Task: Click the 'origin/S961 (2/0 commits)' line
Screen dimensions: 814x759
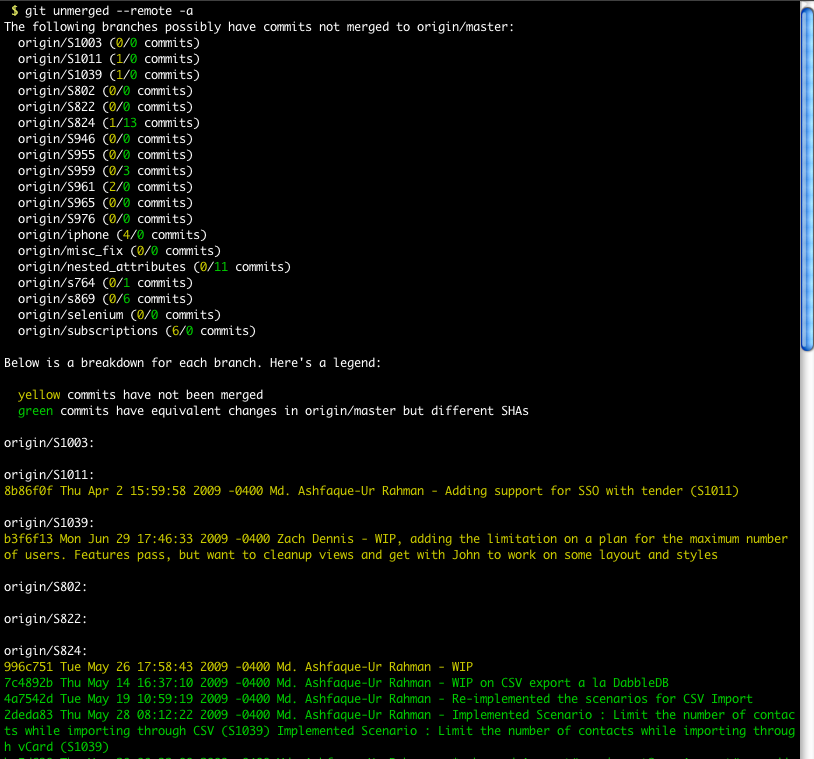Action: 105,187
